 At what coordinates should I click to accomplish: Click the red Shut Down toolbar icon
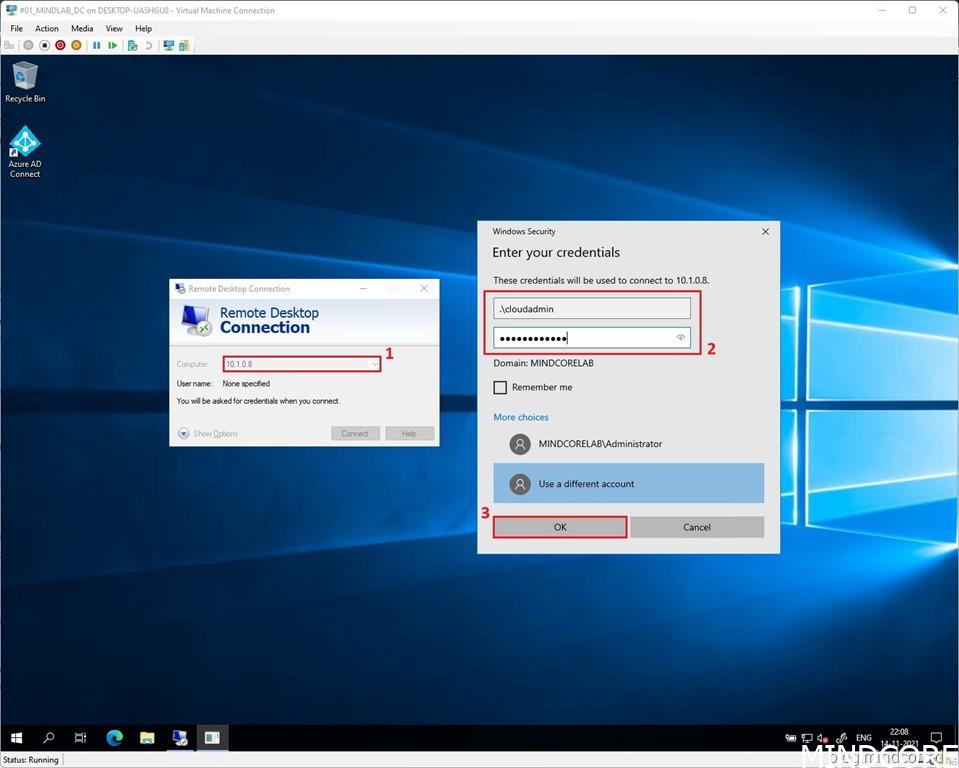click(60, 45)
